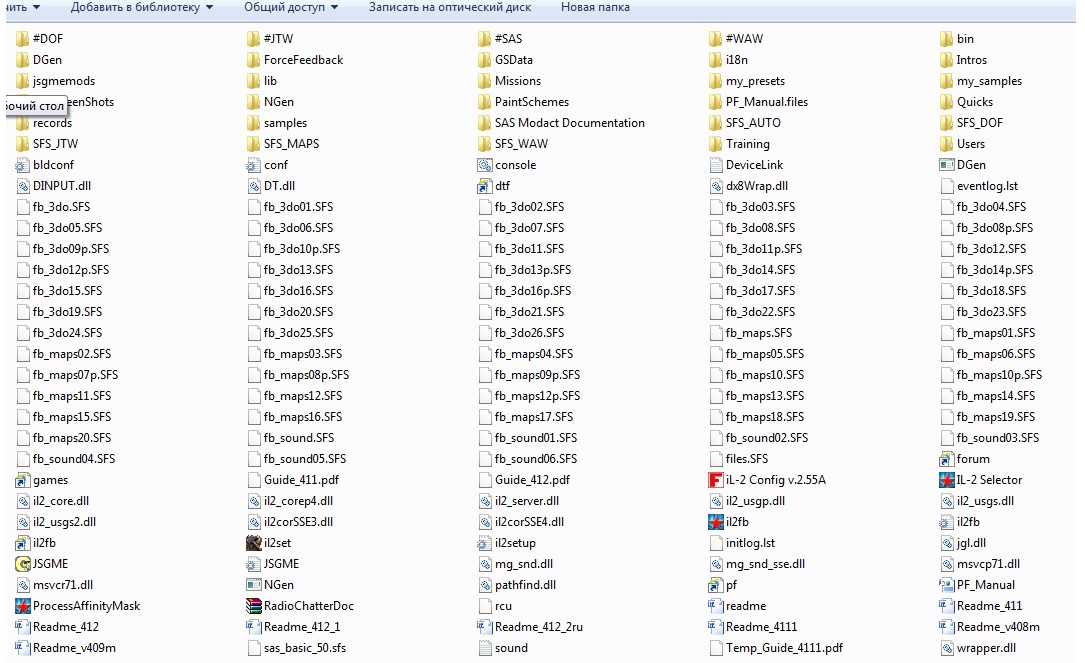Select the DINPUT.dll file icon
1085x663 pixels.
[22, 185]
